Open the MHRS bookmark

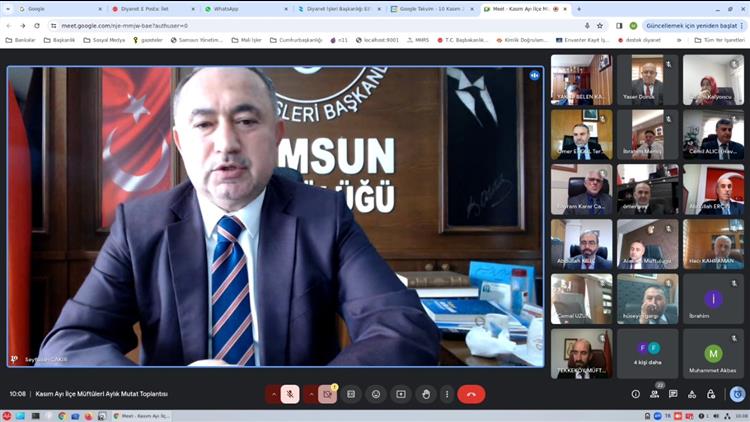coord(418,40)
